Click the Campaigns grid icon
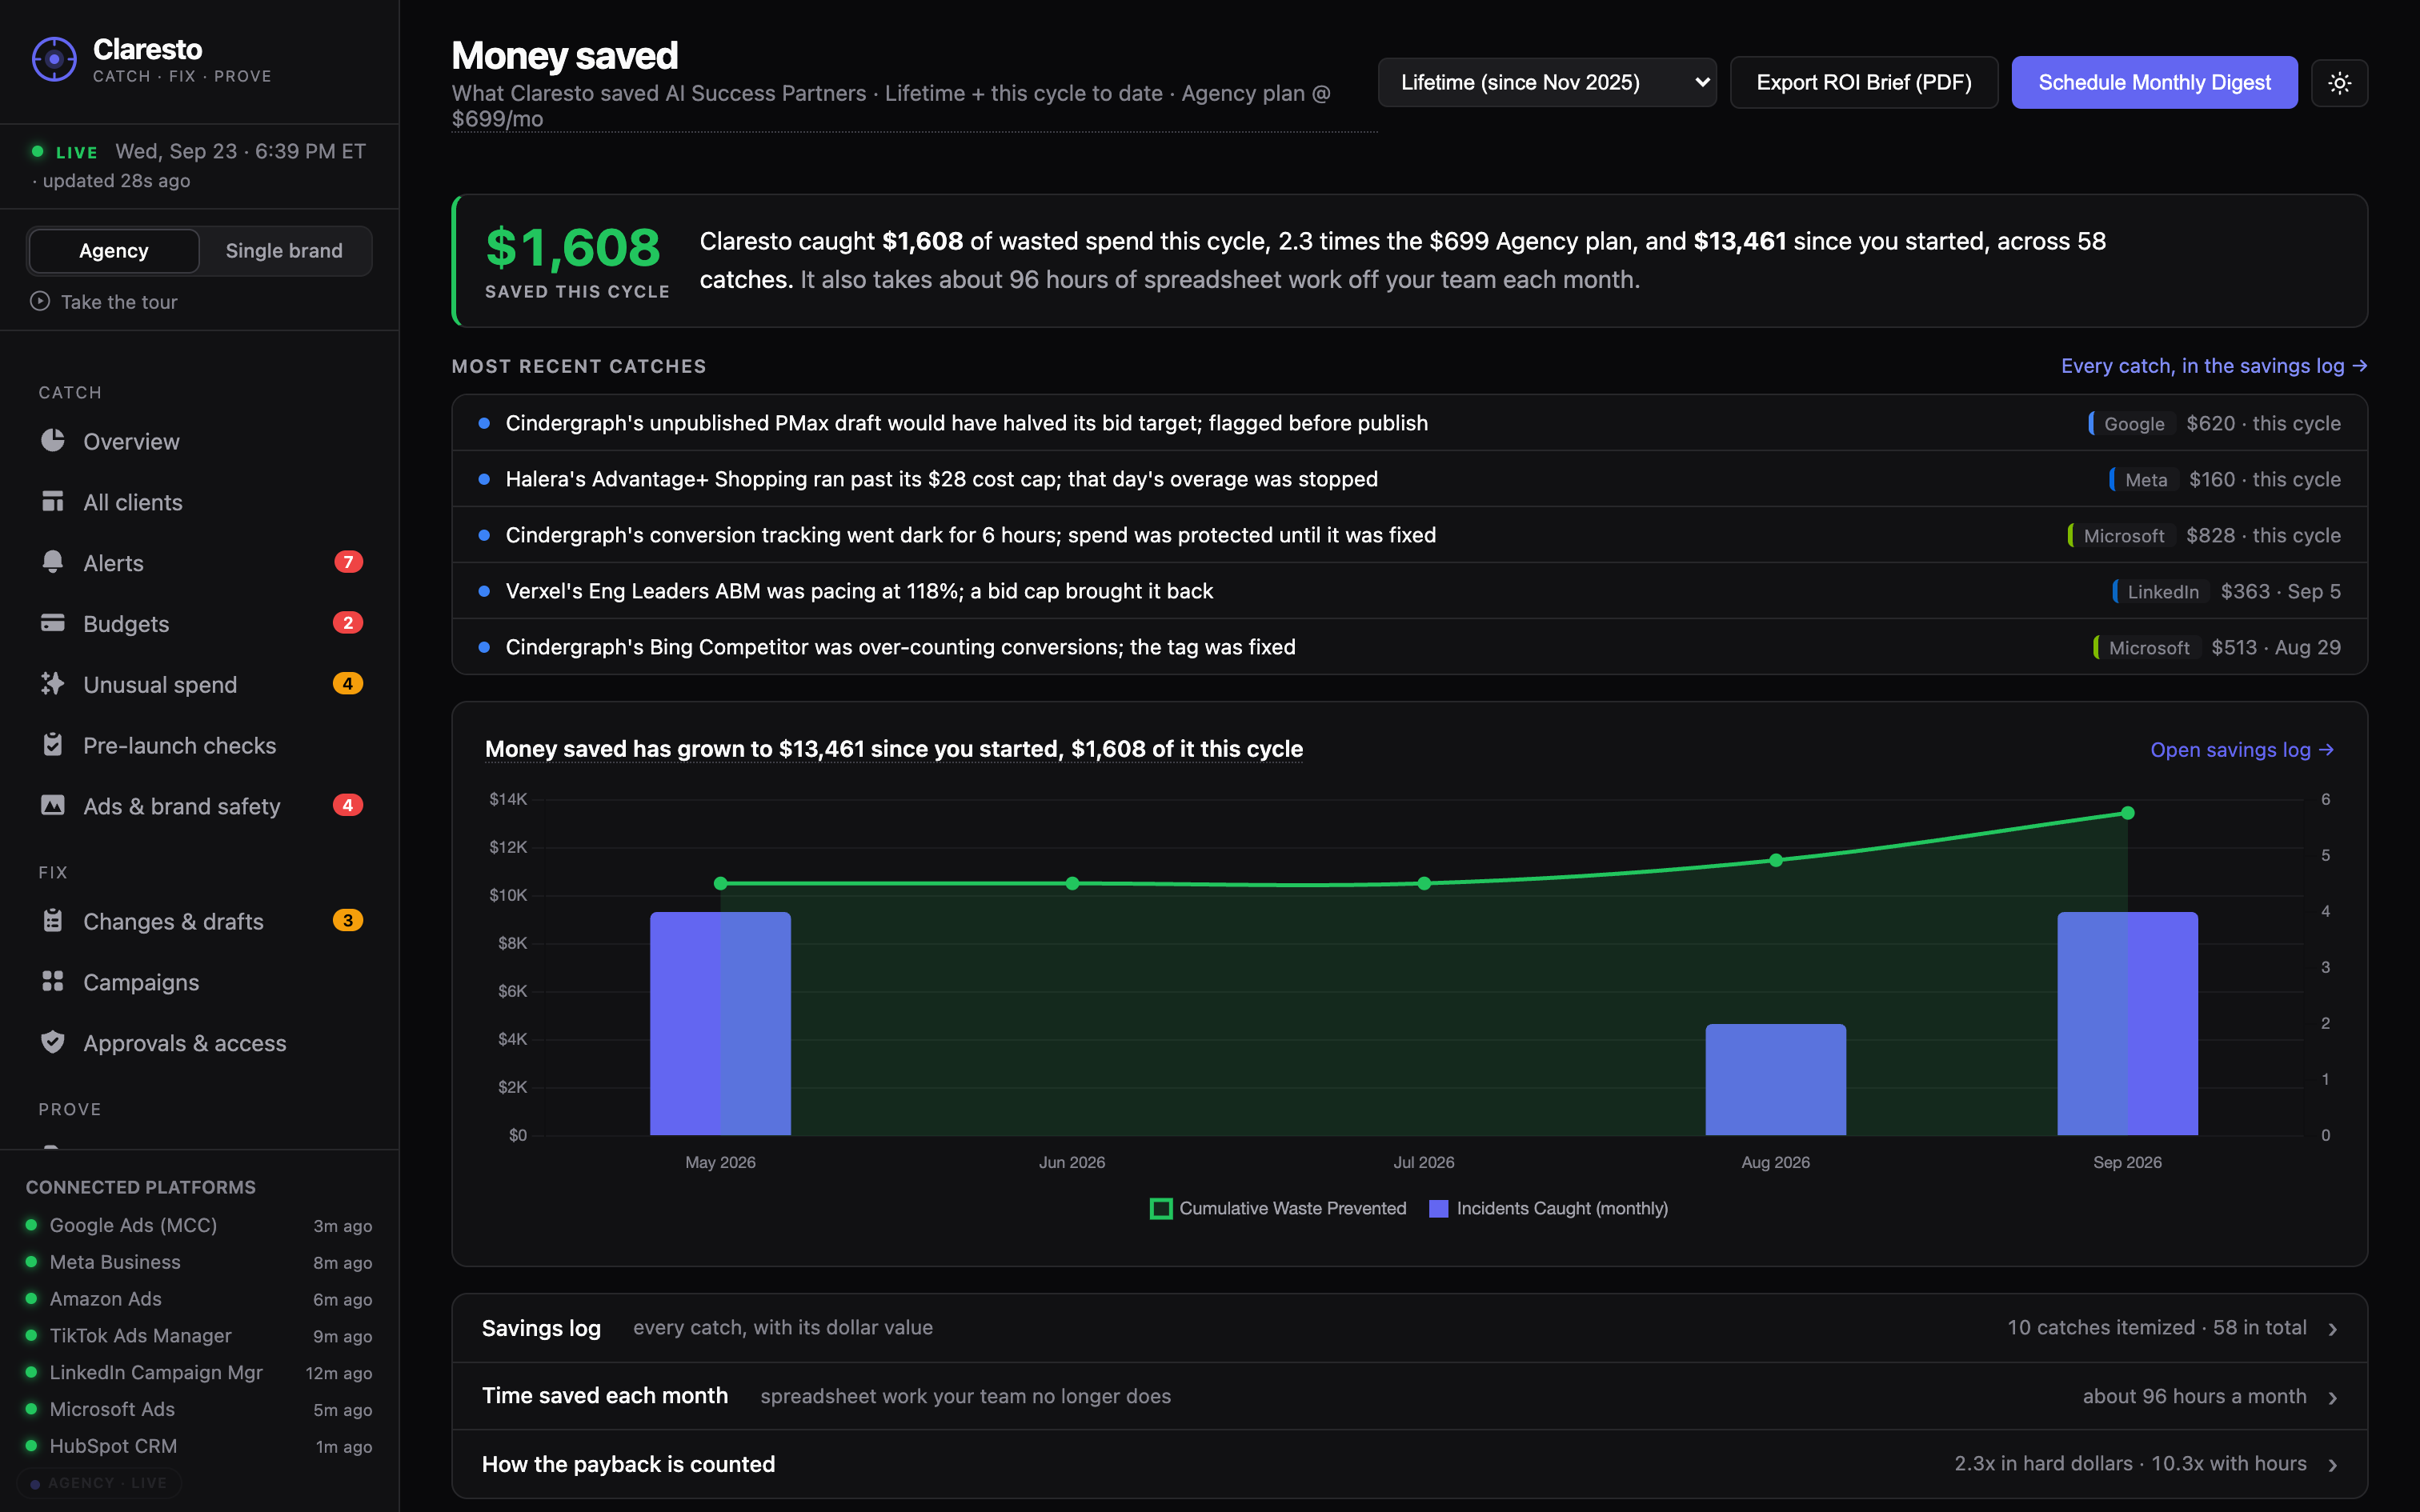2420x1512 pixels. [x=53, y=982]
